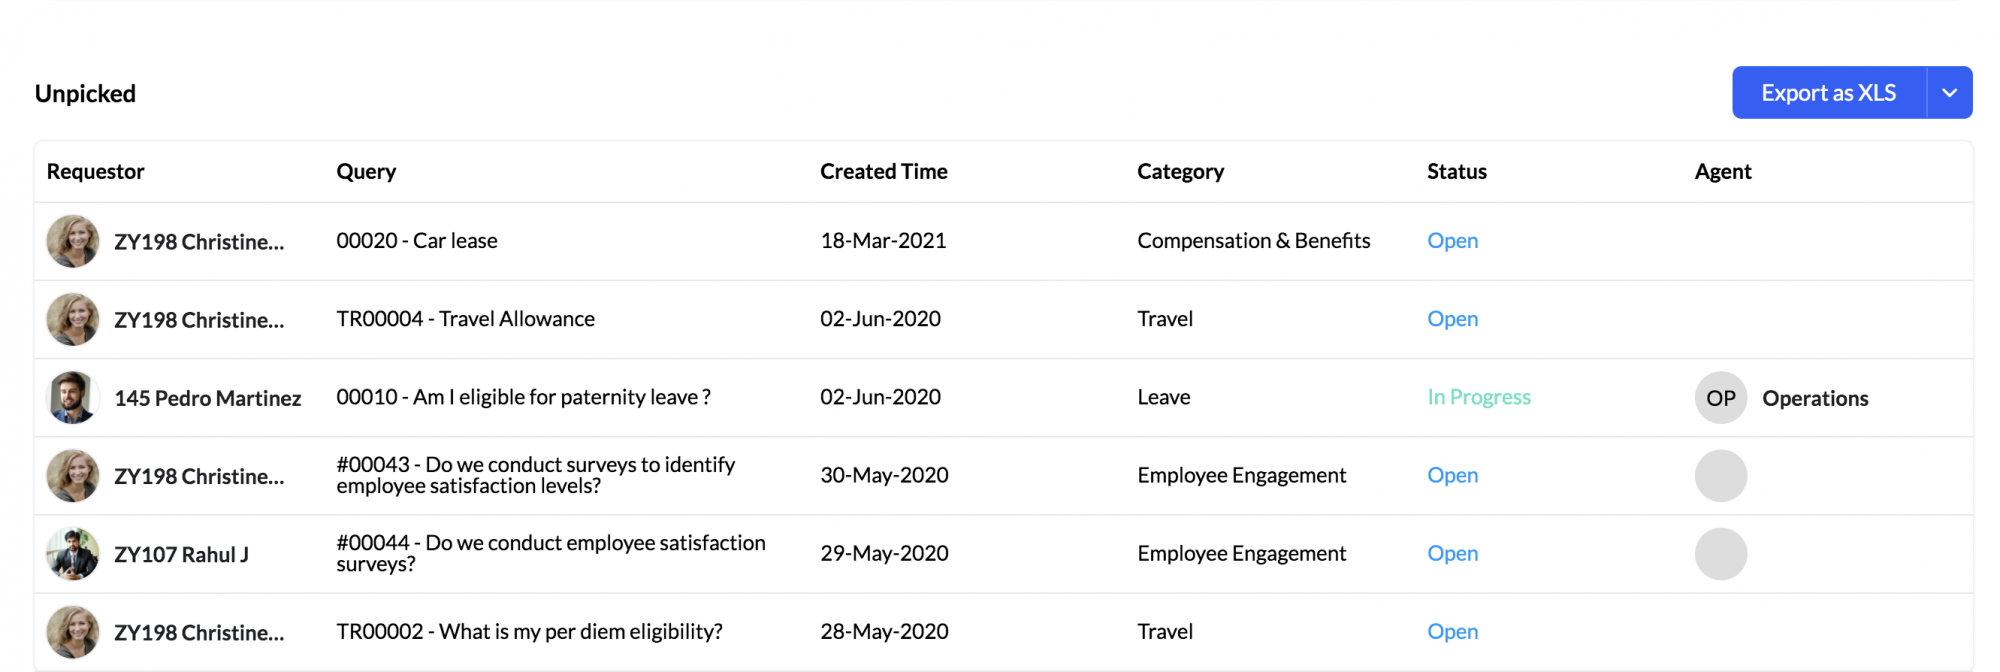Screen dimensions: 2000x672
Task: Click Open status for Rahul J's query
Action: tap(1452, 553)
